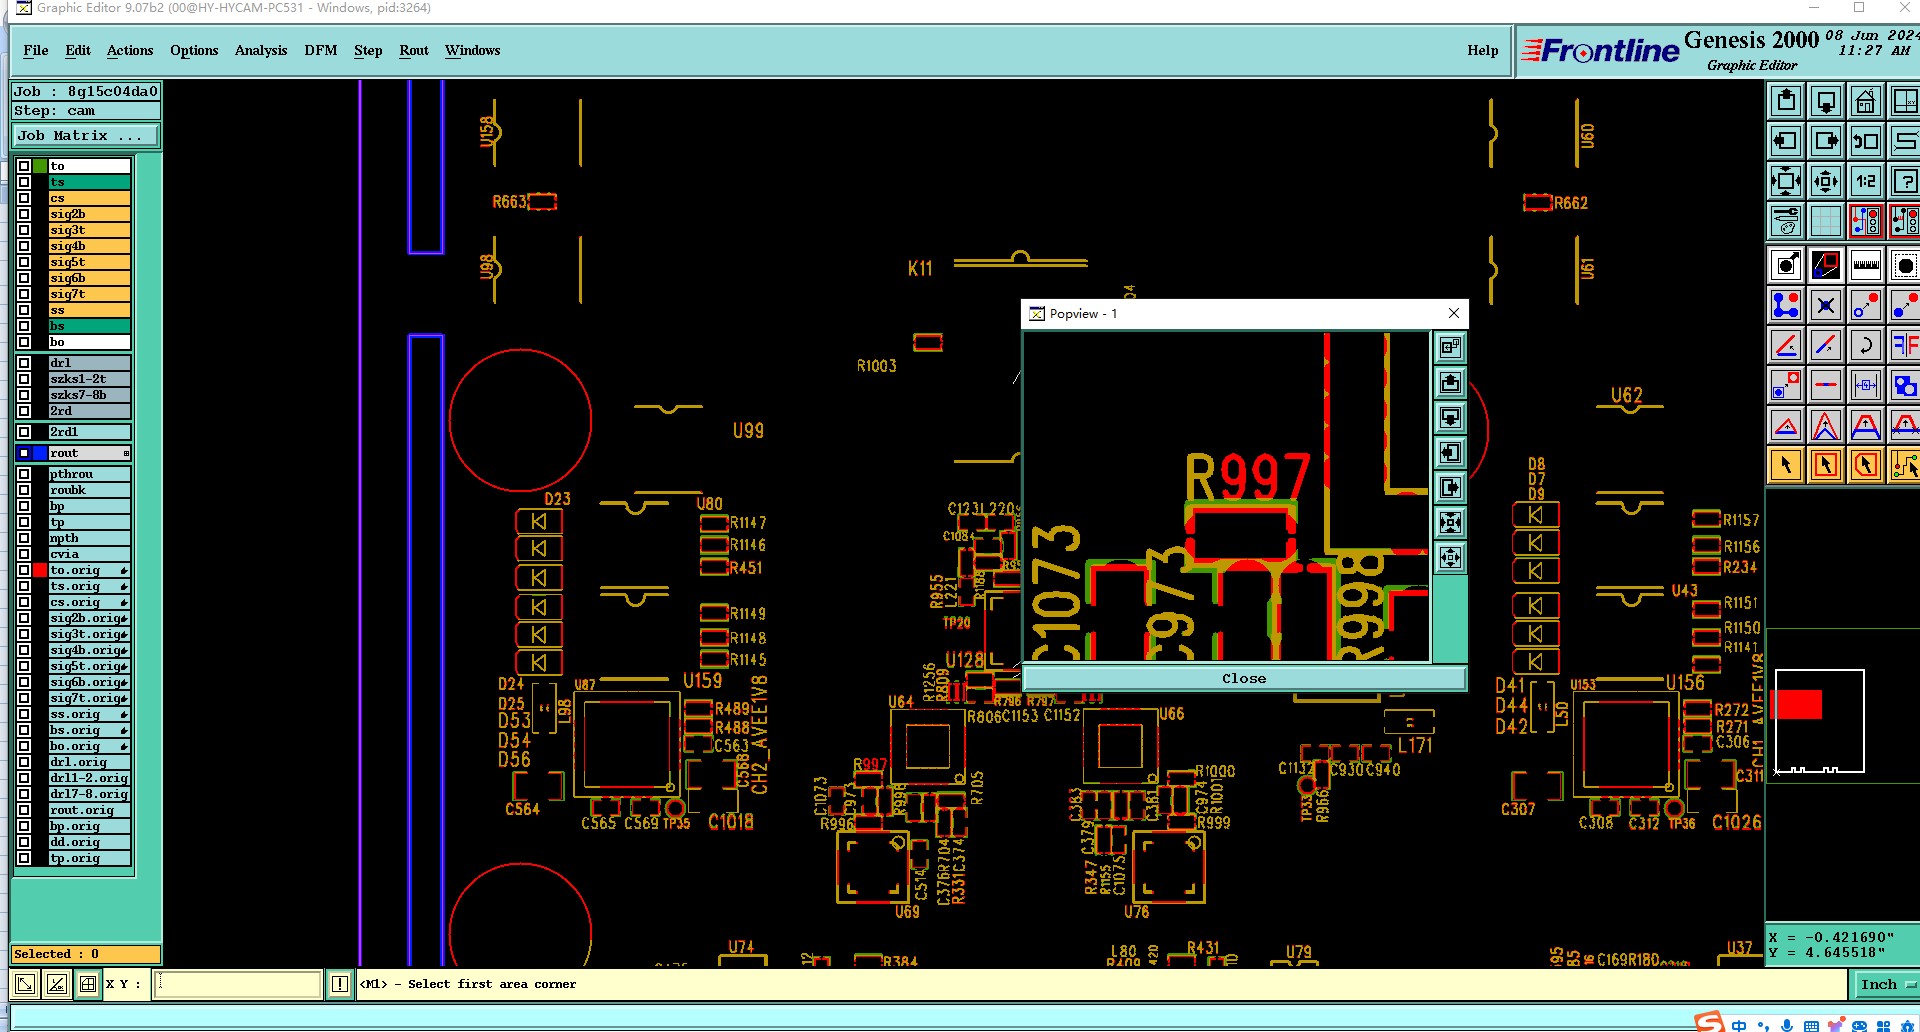The height and width of the screenshot is (1032, 1920).
Task: Open the Analysis menu
Action: (261, 50)
